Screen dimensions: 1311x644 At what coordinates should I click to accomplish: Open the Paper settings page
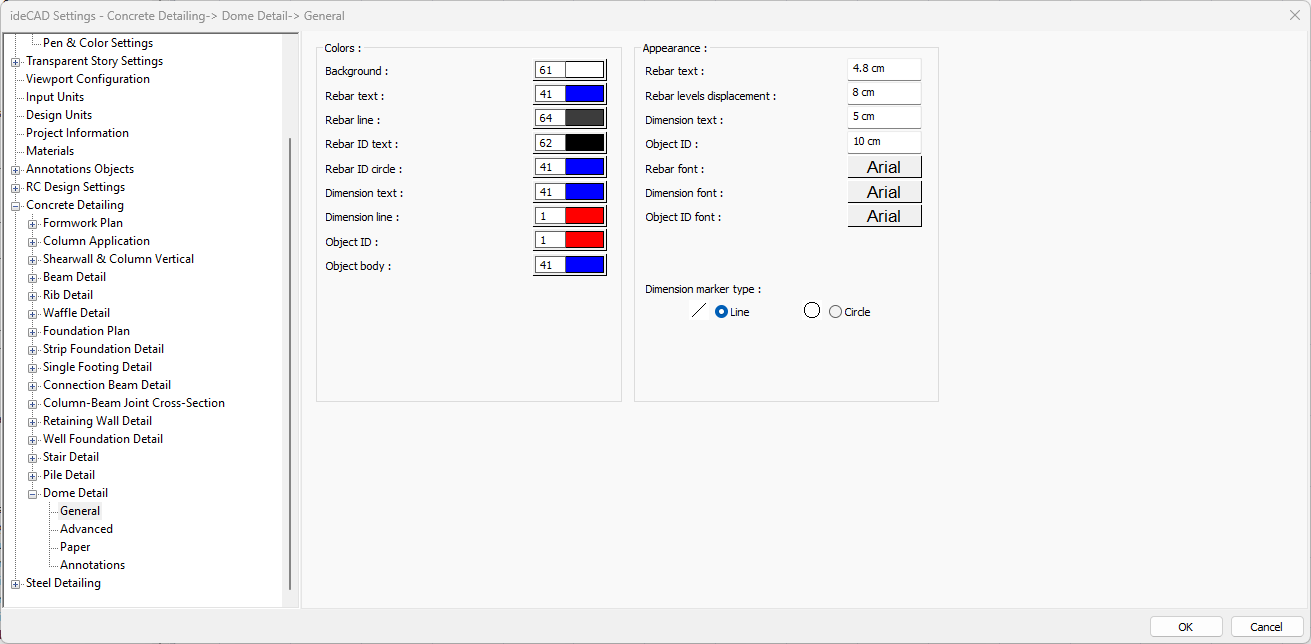pyautogui.click(x=75, y=547)
